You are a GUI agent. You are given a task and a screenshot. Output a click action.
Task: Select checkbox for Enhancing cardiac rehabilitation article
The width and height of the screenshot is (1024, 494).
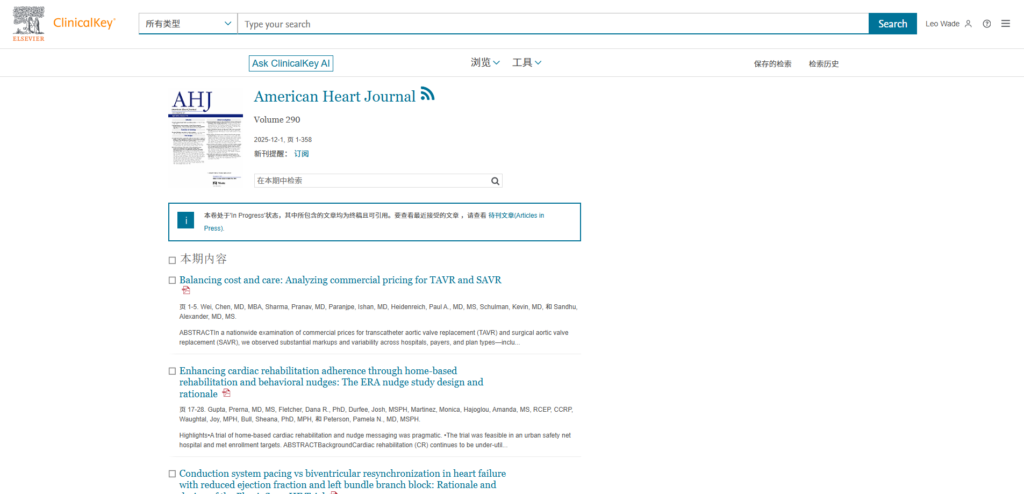[172, 371]
